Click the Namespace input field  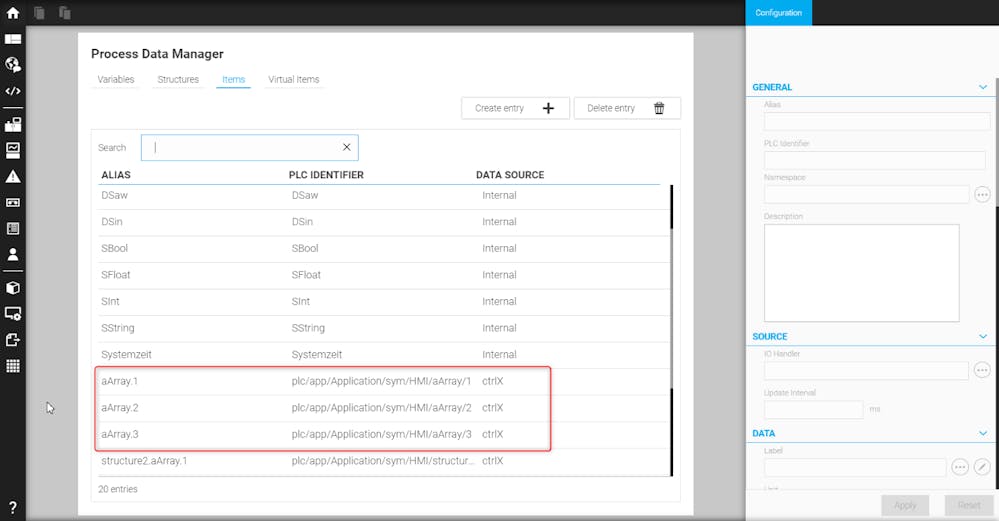click(x=866, y=194)
